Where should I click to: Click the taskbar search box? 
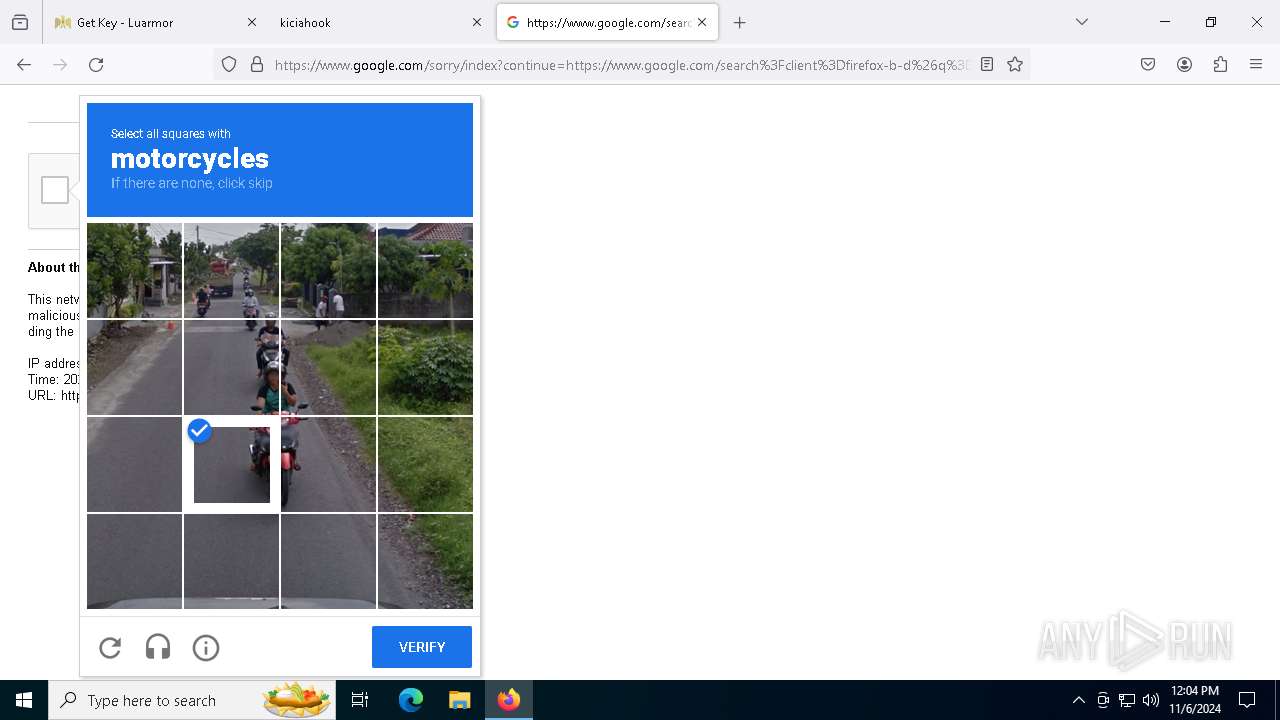(192, 700)
